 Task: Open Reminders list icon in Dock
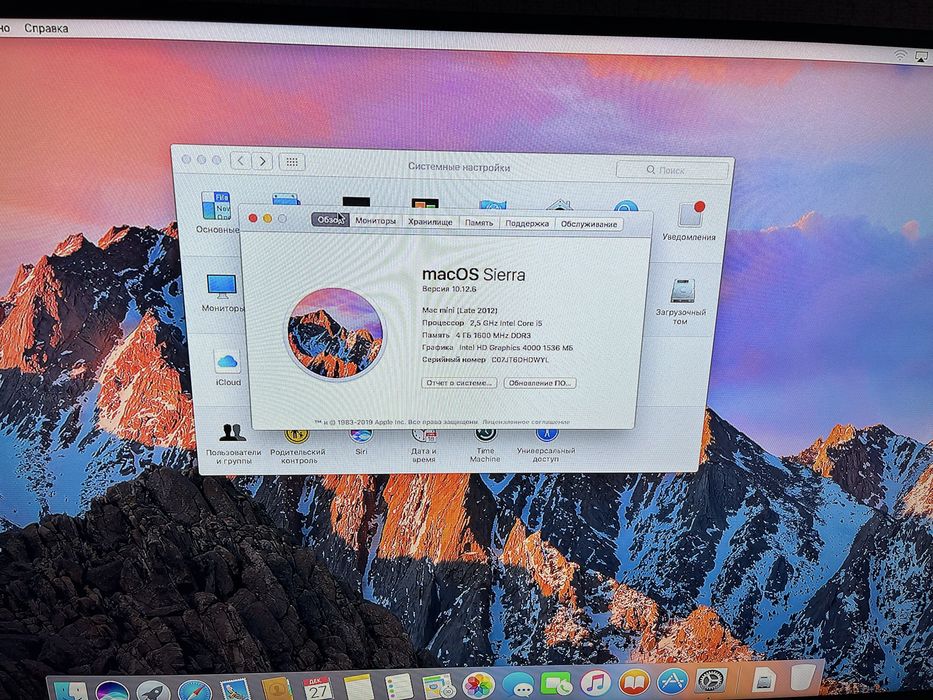click(x=399, y=686)
